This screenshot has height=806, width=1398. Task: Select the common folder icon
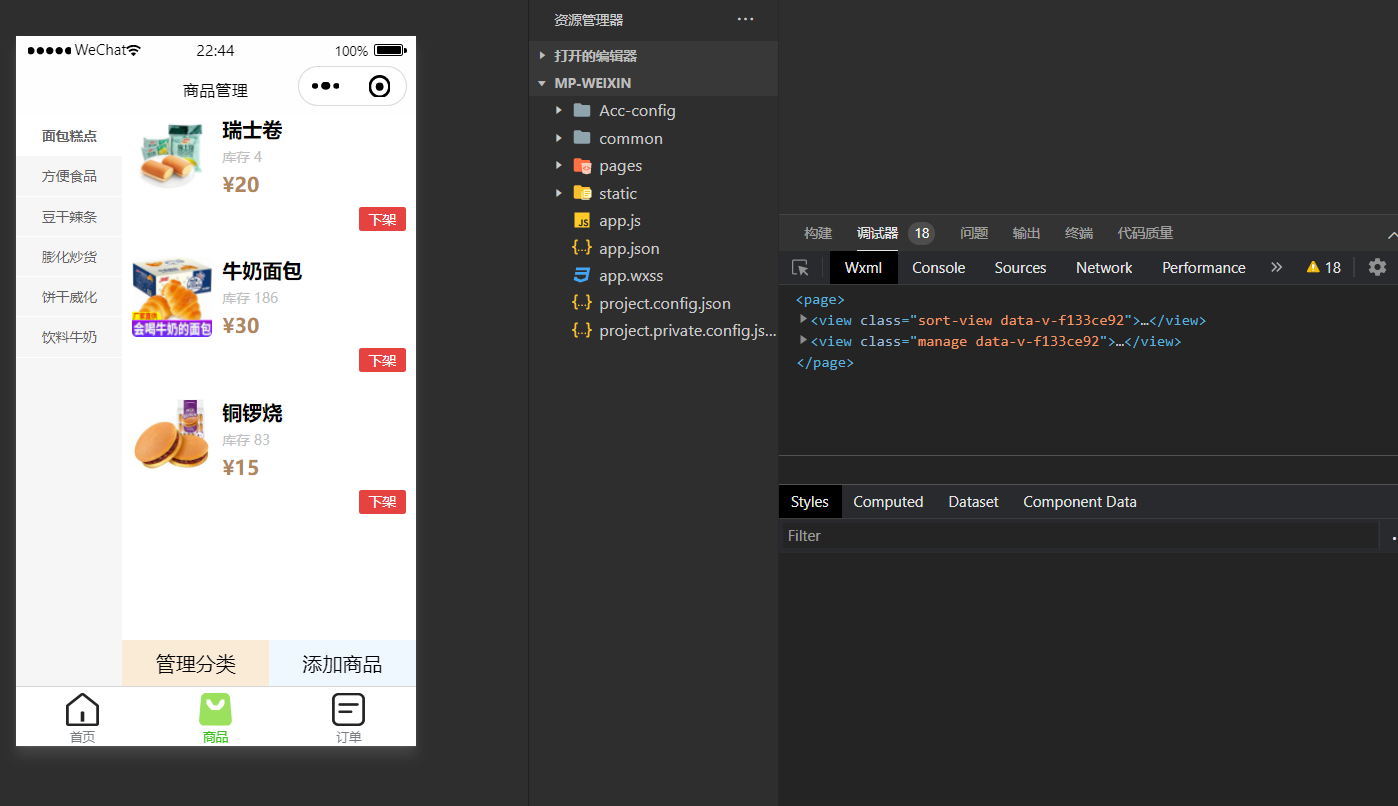tap(582, 138)
